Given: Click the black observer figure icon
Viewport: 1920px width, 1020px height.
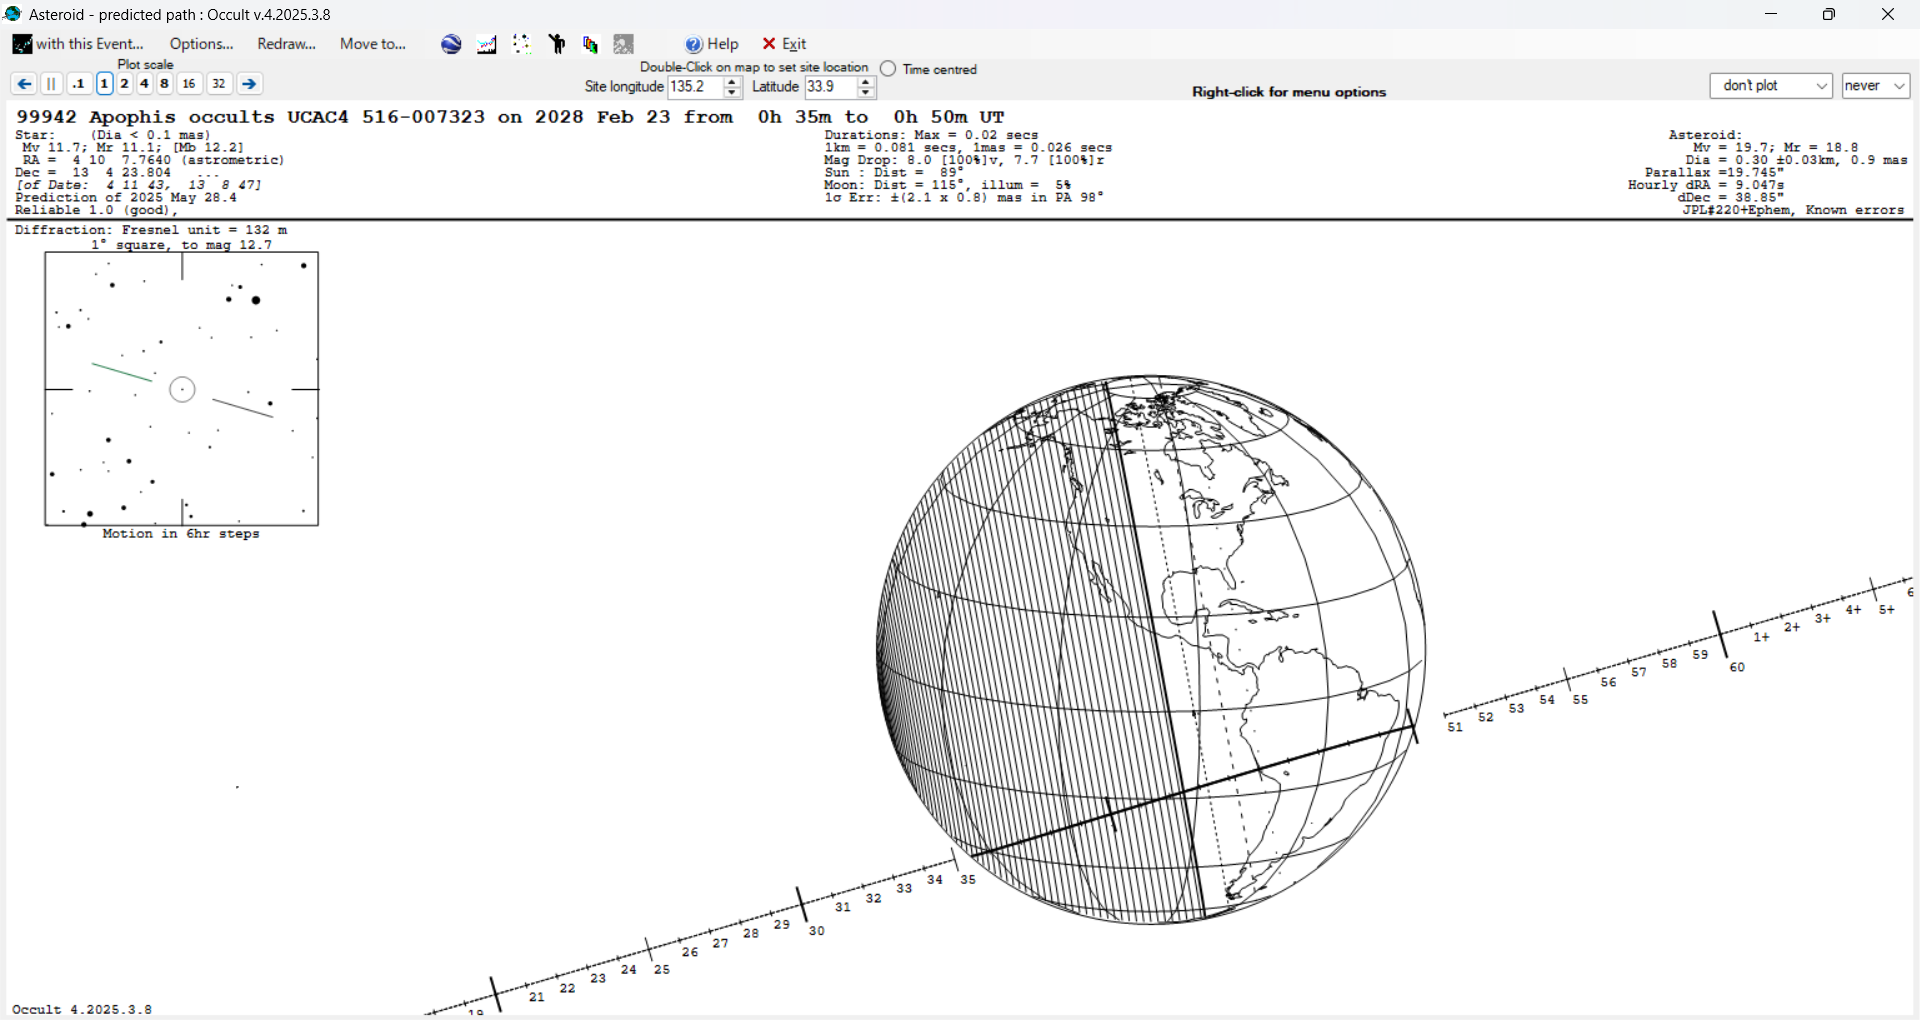Looking at the screenshot, I should pyautogui.click(x=557, y=44).
